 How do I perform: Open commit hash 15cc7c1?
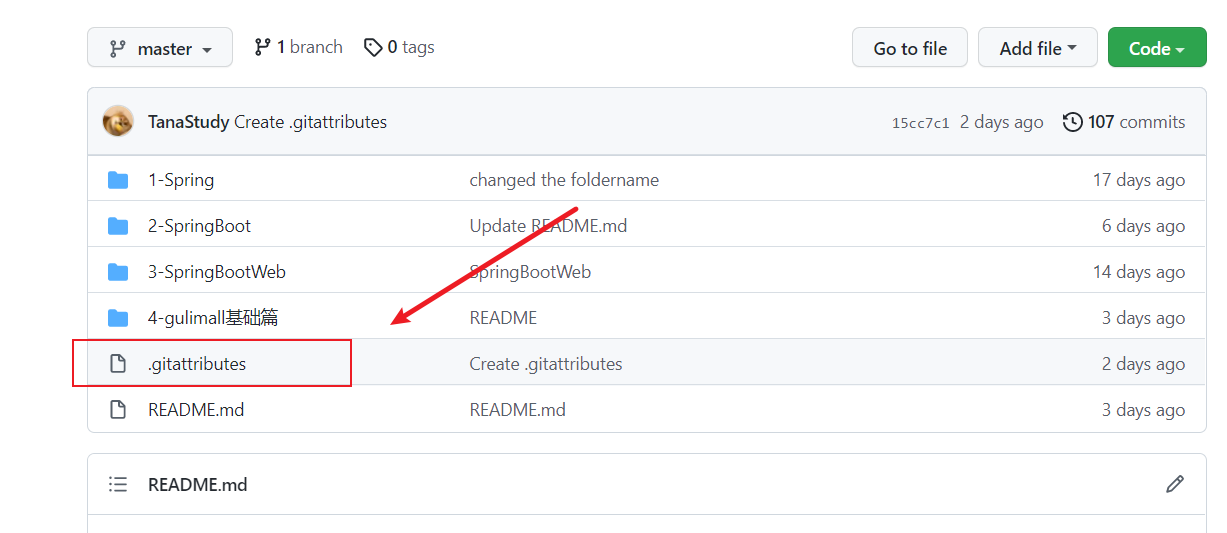pyautogui.click(x=921, y=123)
